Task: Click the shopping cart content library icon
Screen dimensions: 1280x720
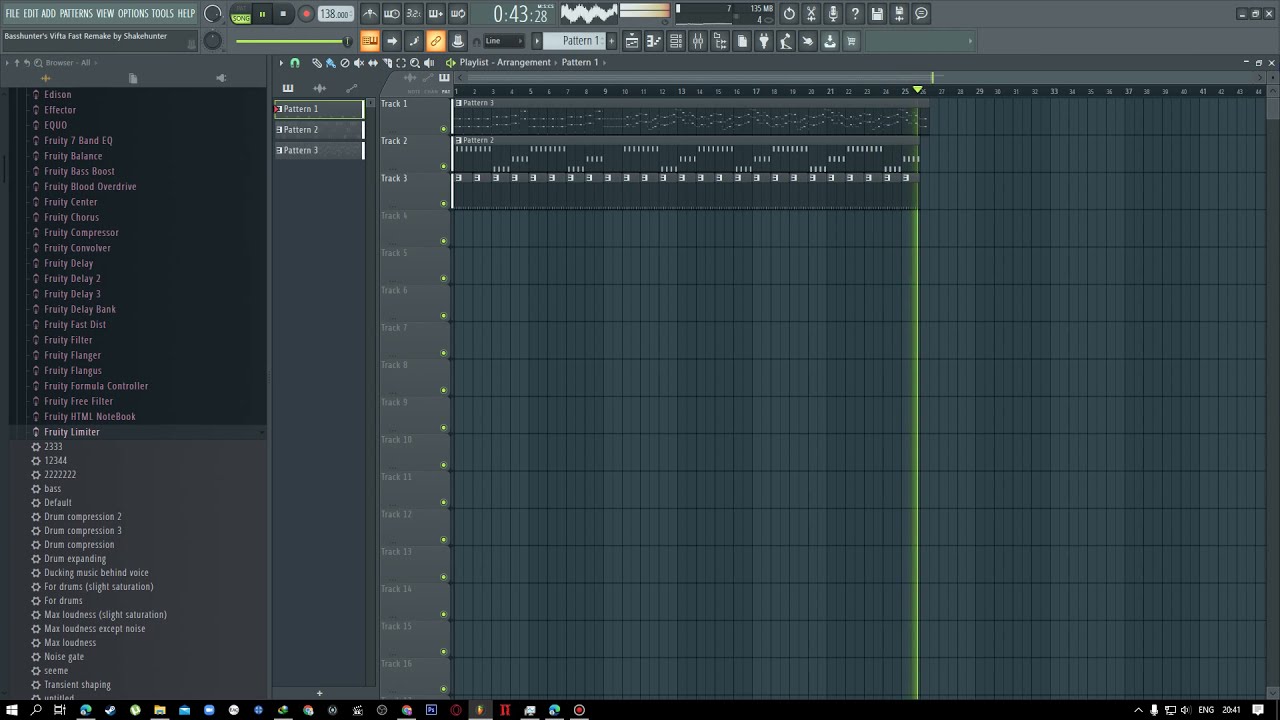Action: 851,41
